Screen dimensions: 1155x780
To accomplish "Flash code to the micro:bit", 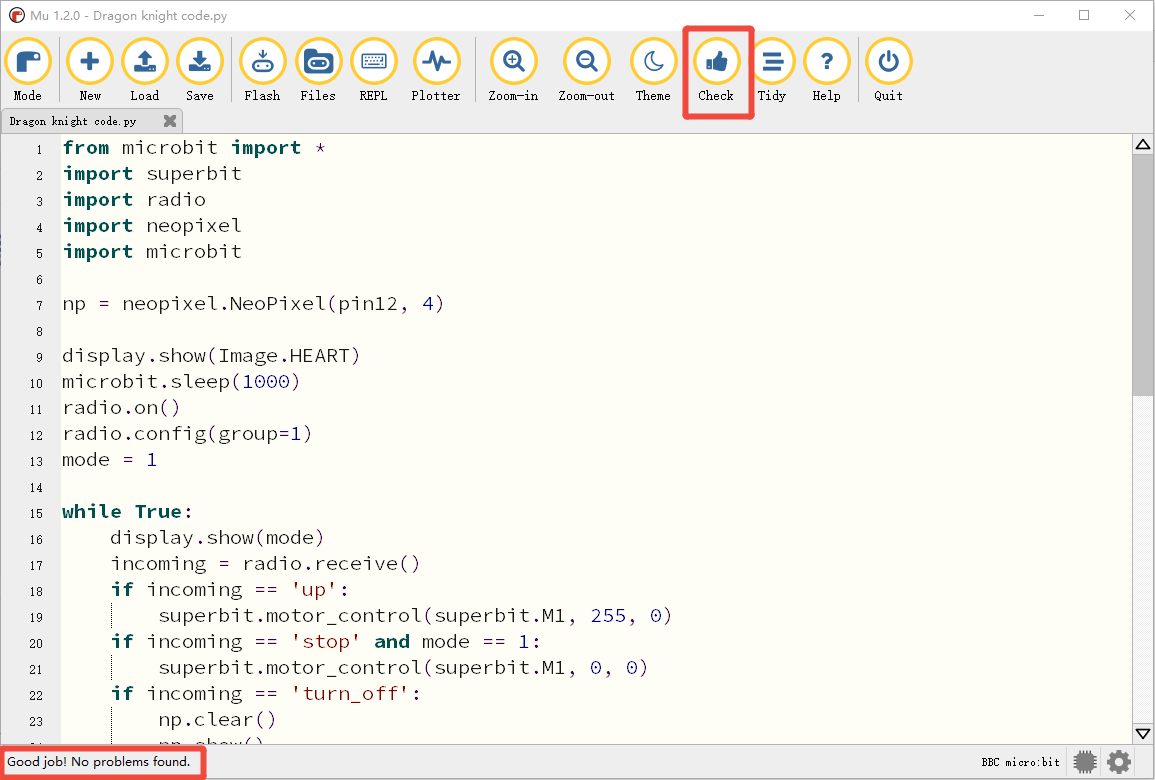I will (x=262, y=71).
